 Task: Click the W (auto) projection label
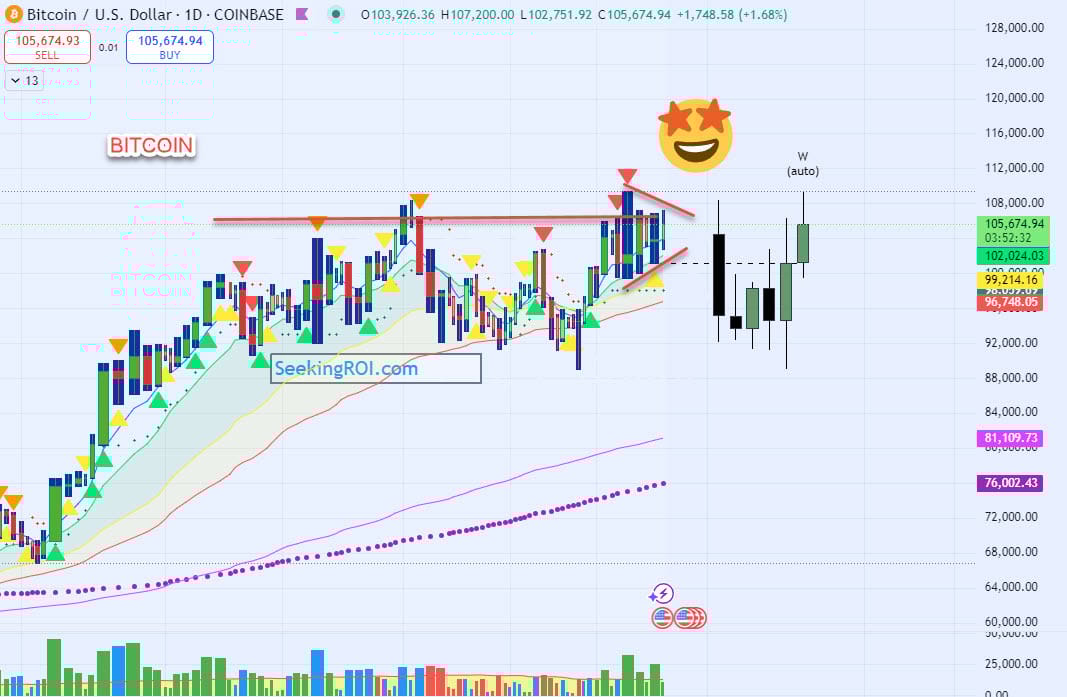tap(803, 164)
